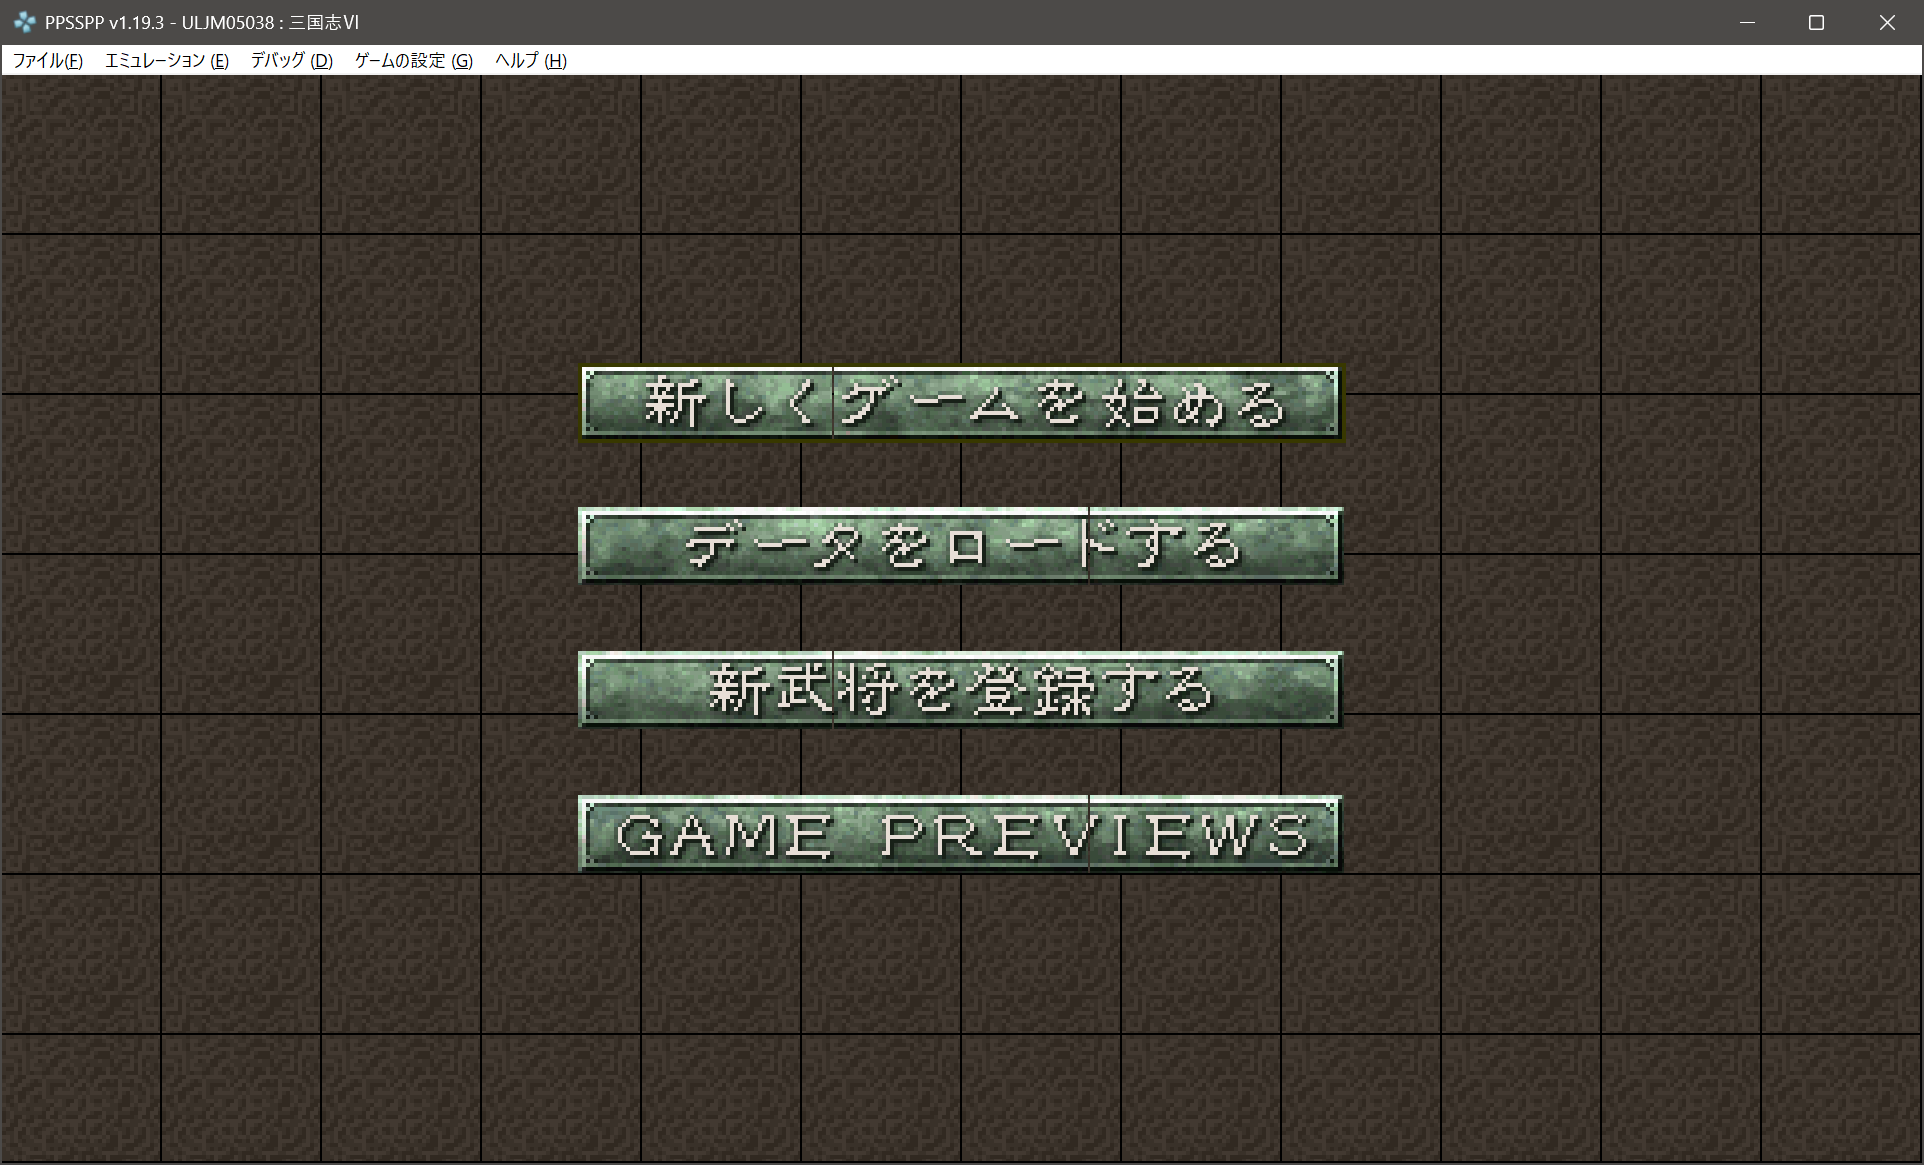Select 新しくゲームを始める to start a new game
This screenshot has width=1924, height=1165.
[960, 403]
